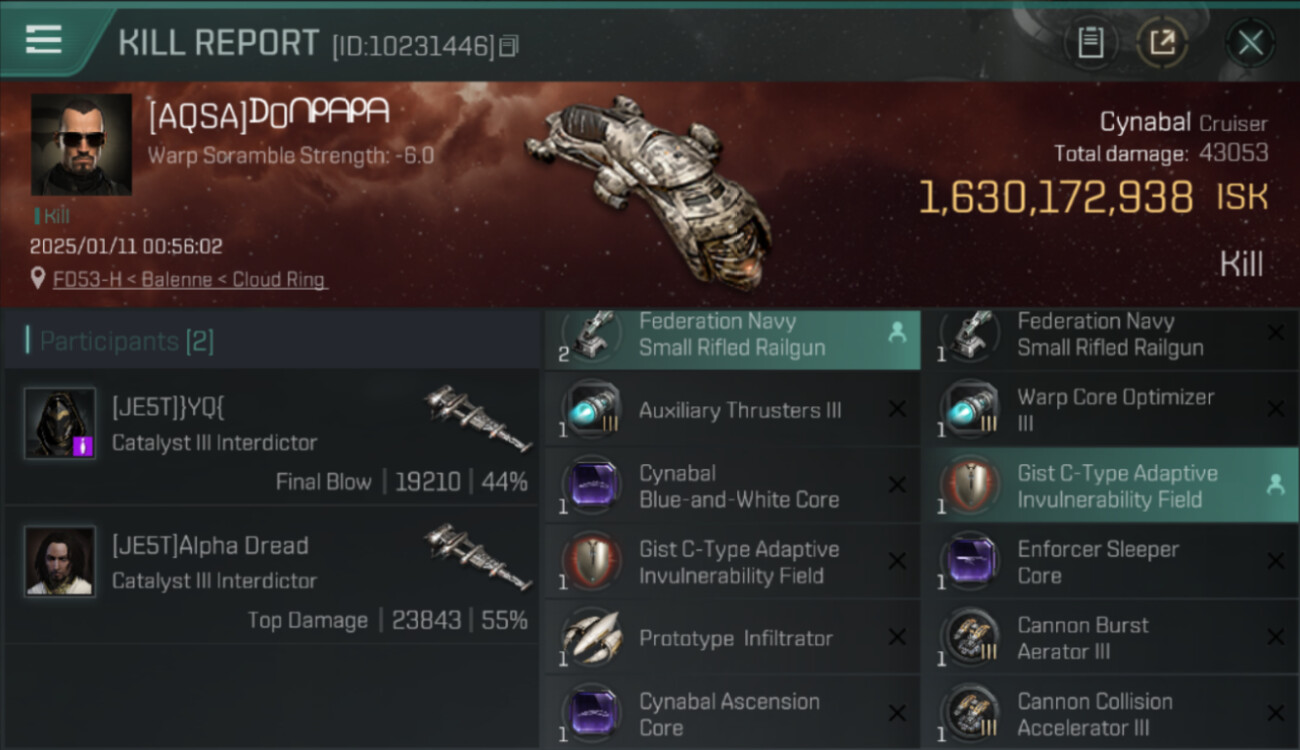
Task: Open the FD53-H location link
Action: tap(189, 280)
